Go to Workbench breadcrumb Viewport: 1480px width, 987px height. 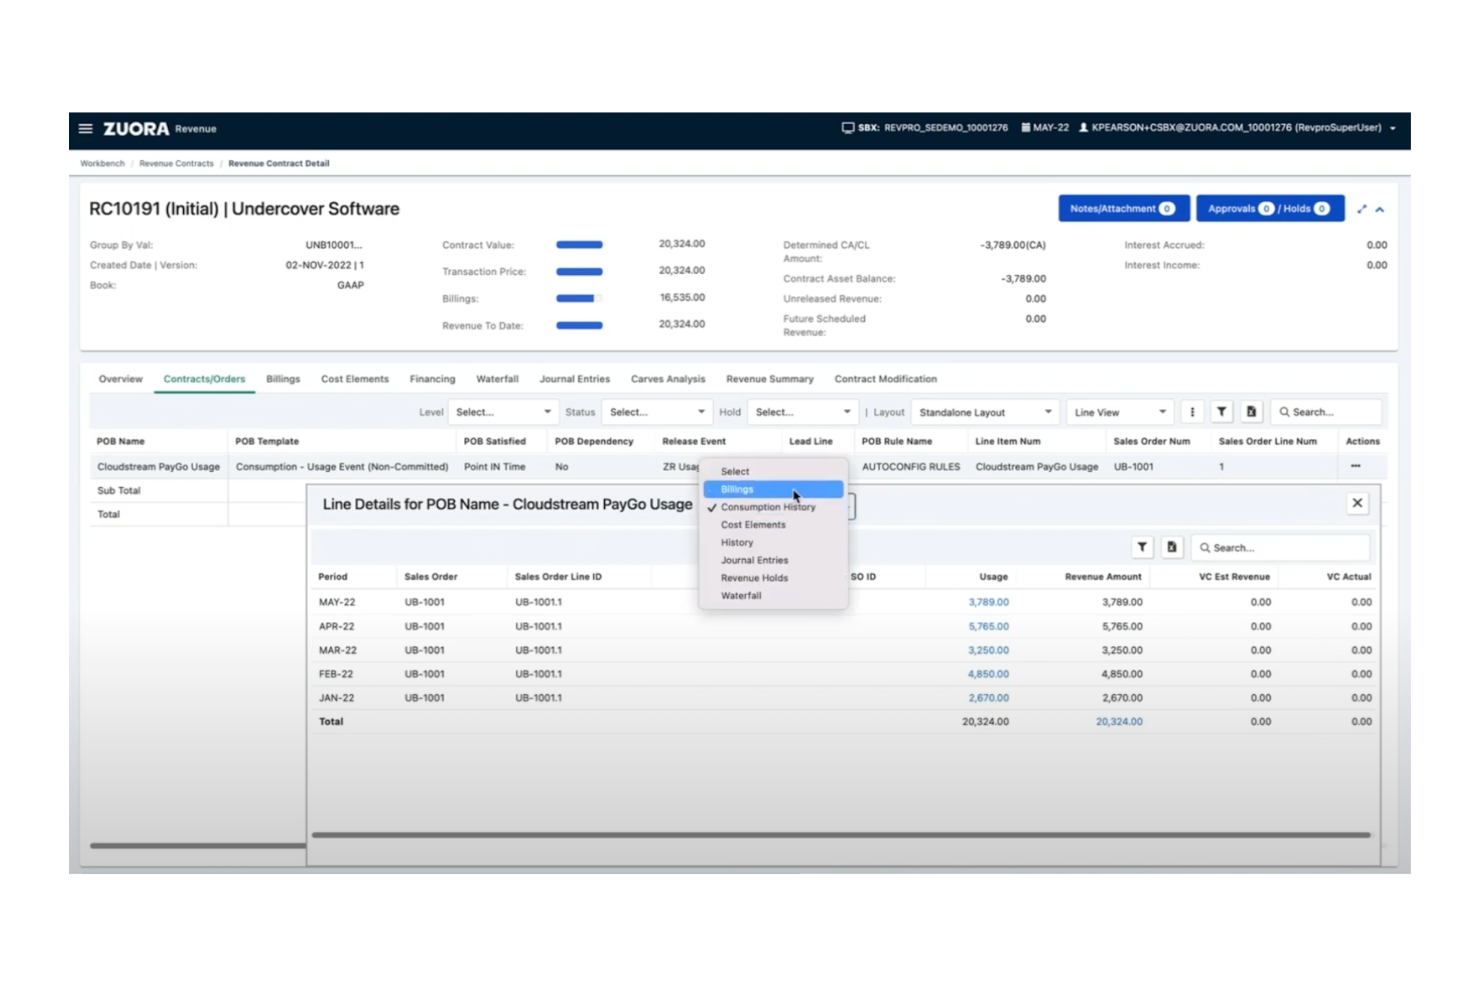[x=103, y=163]
